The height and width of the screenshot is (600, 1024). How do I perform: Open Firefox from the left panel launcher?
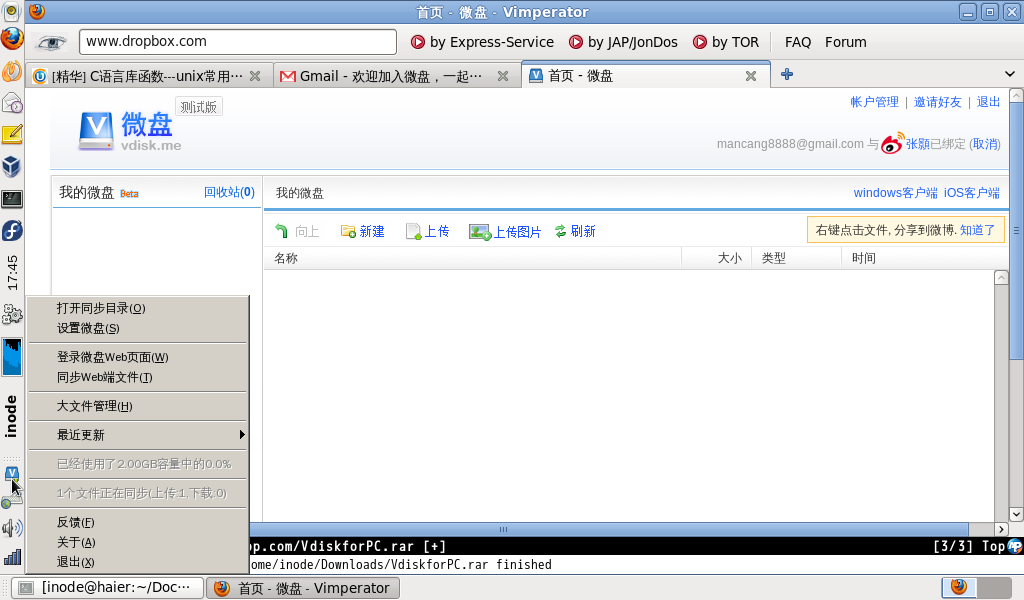tap(12, 39)
